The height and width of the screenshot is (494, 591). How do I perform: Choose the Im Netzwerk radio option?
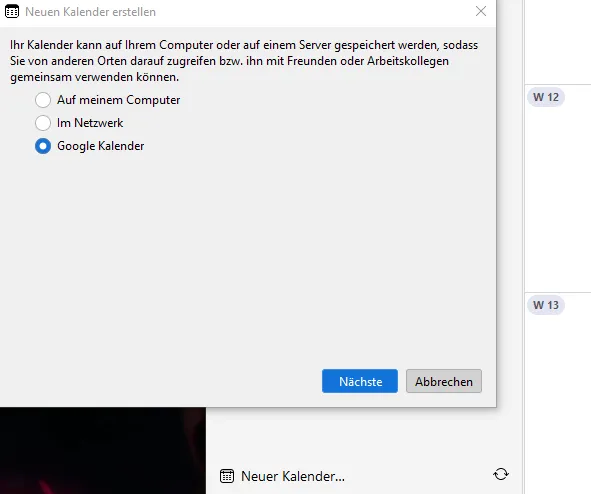(43, 123)
